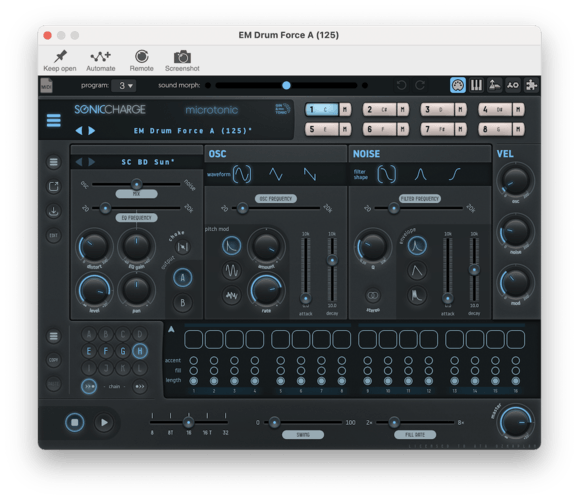Viewport: 579px width, 500px height.
Task: Select drum channel 4 tab
Action: 495,109
